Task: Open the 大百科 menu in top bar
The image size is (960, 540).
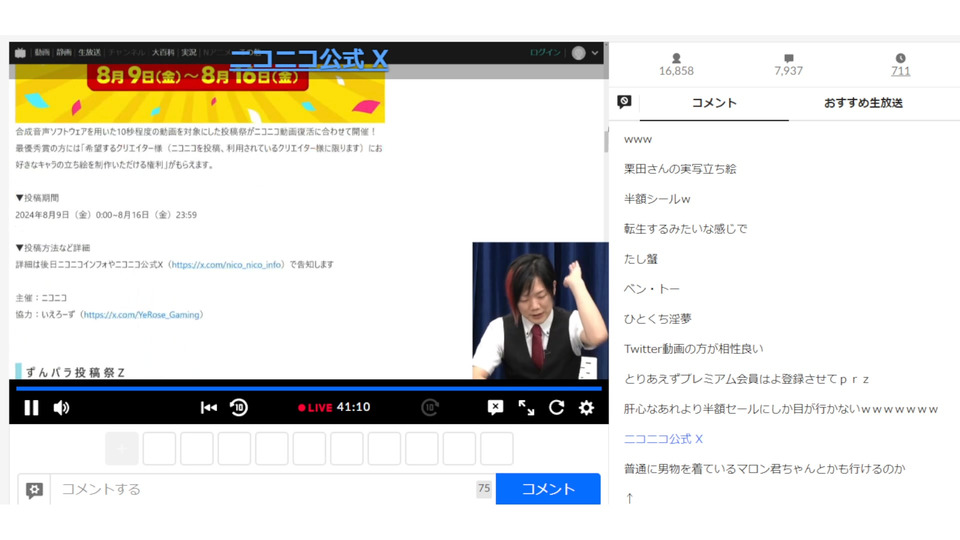Action: tap(163, 53)
